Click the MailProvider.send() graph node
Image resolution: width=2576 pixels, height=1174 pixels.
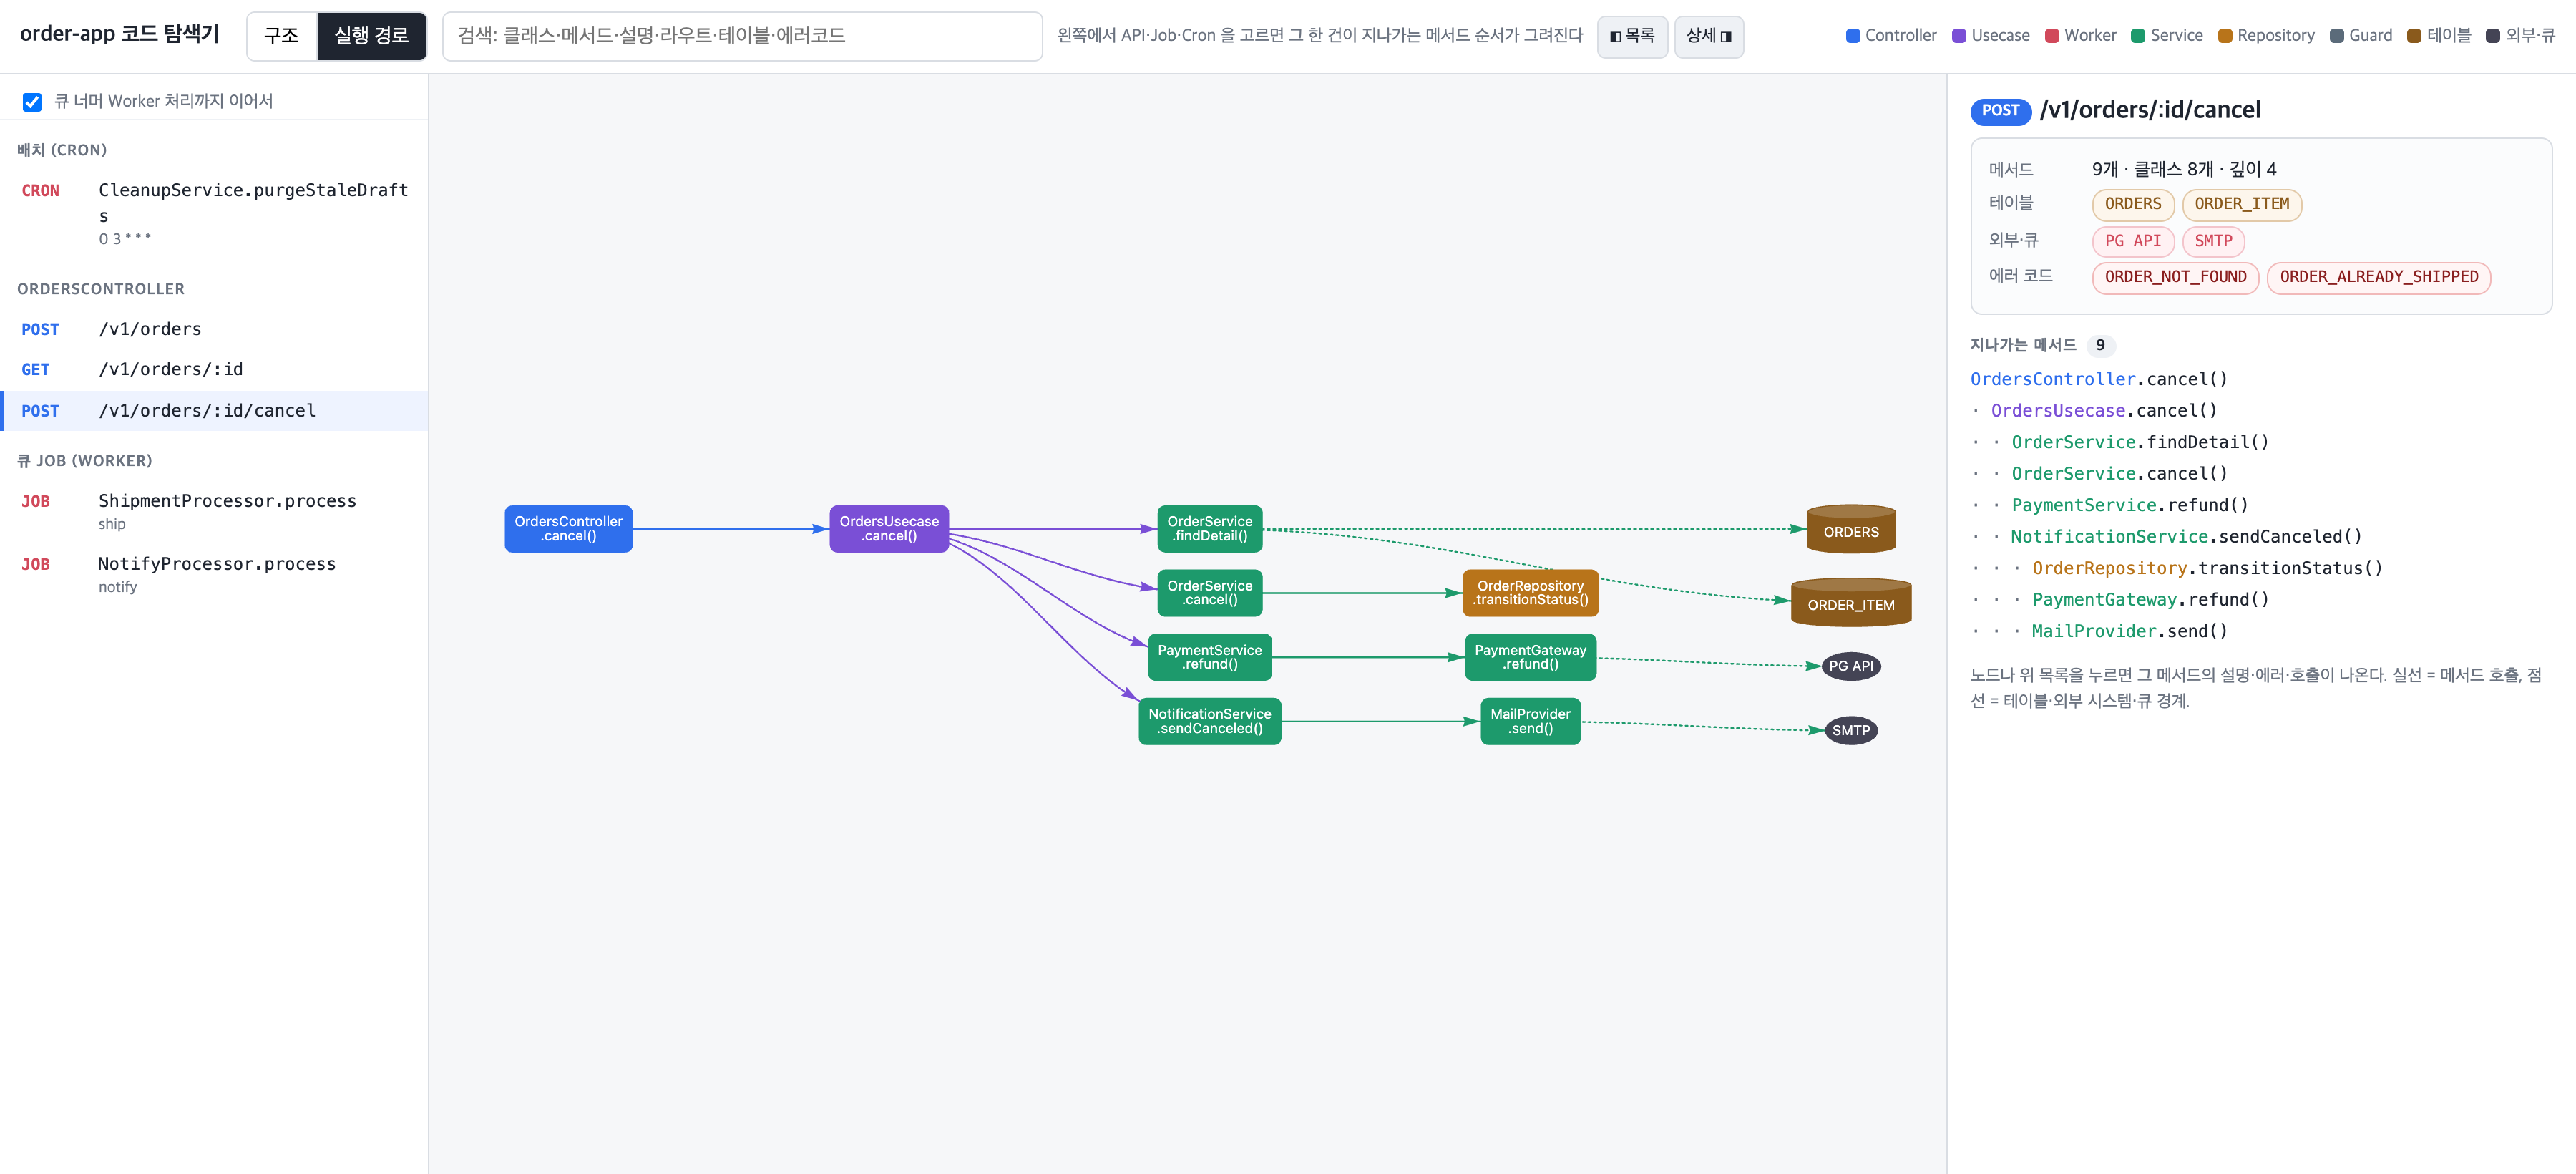click(x=1530, y=721)
